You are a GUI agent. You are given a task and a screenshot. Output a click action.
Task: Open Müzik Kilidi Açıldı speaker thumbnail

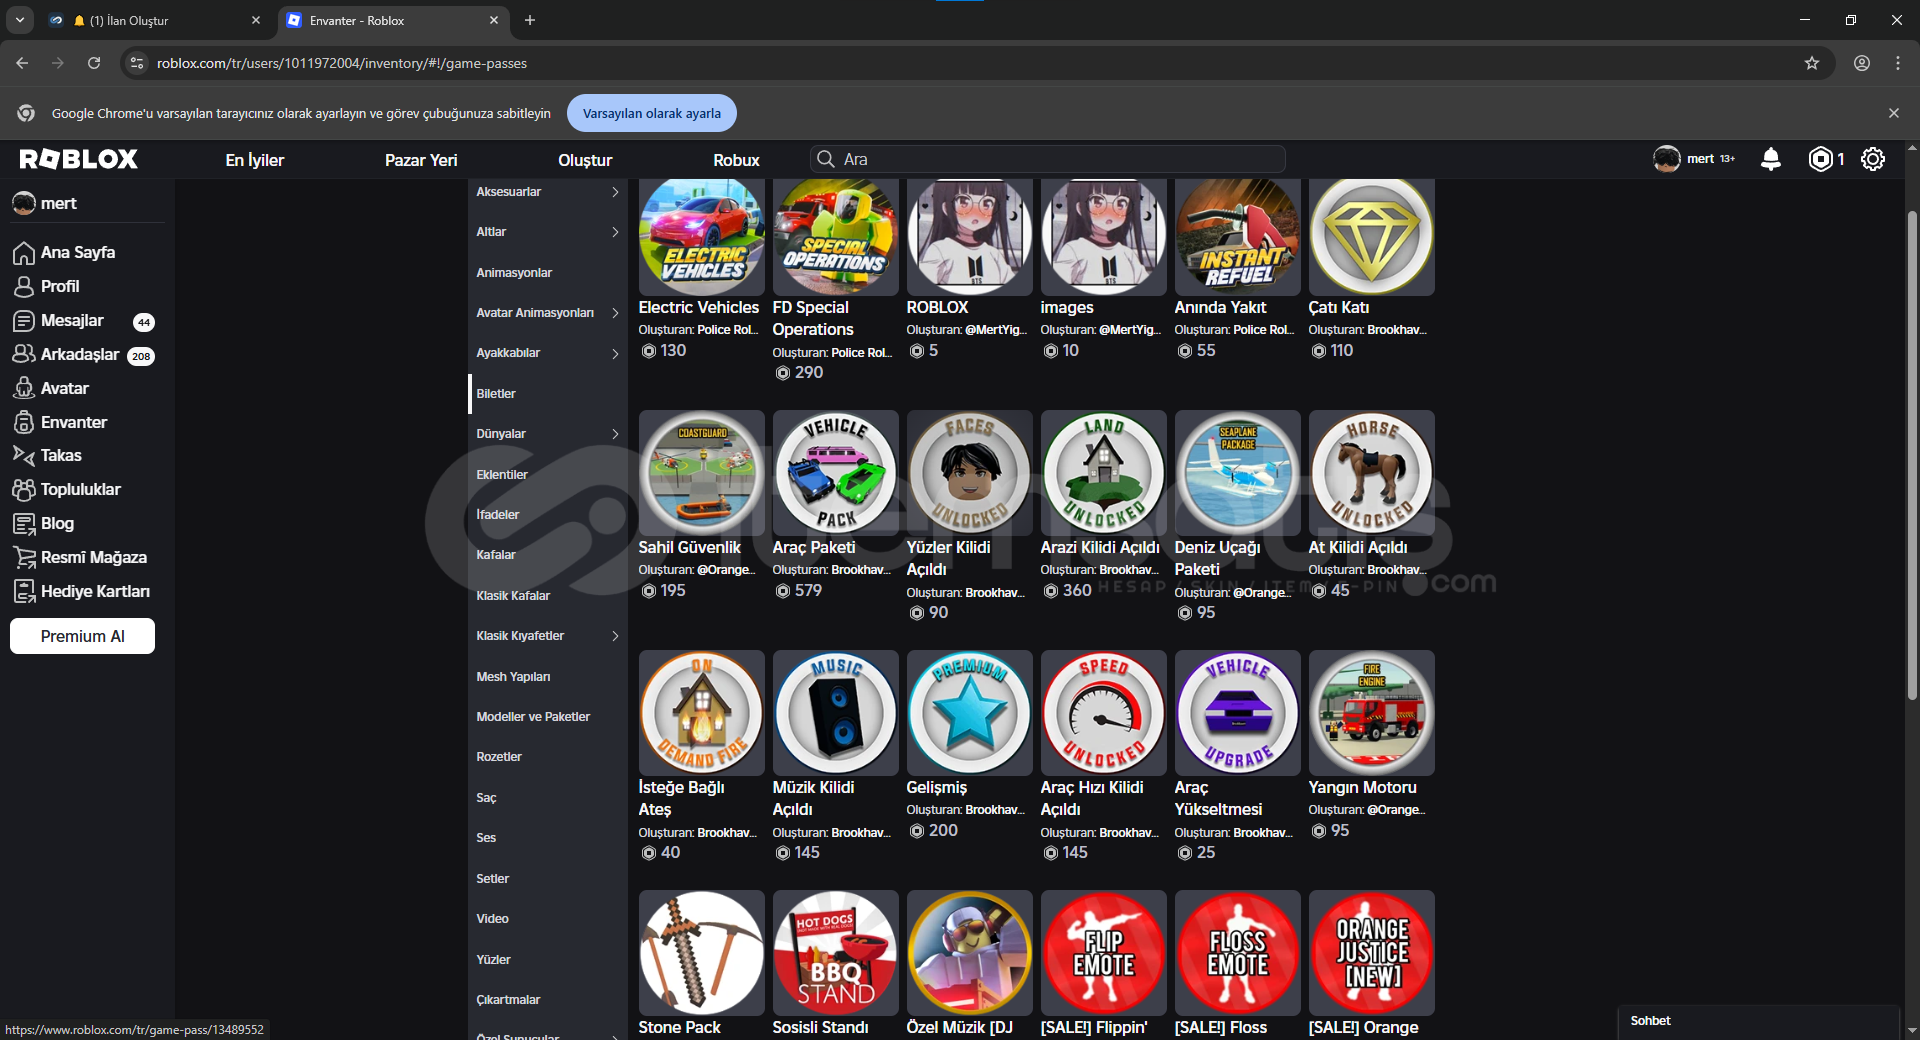(835, 713)
